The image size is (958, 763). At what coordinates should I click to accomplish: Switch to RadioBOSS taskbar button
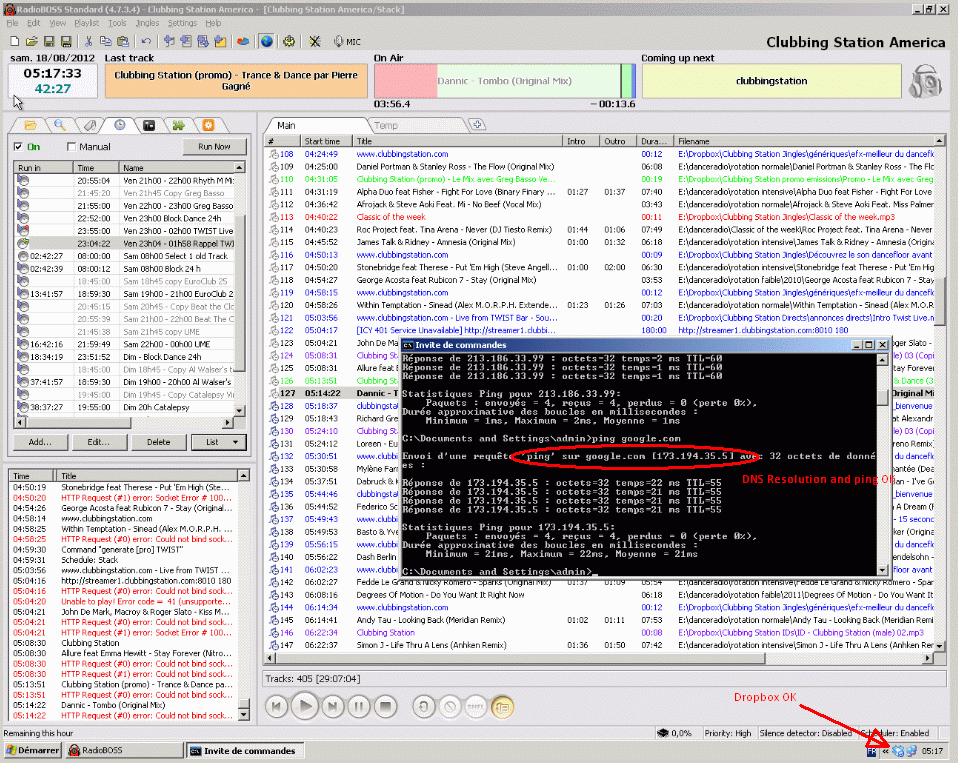pos(123,750)
